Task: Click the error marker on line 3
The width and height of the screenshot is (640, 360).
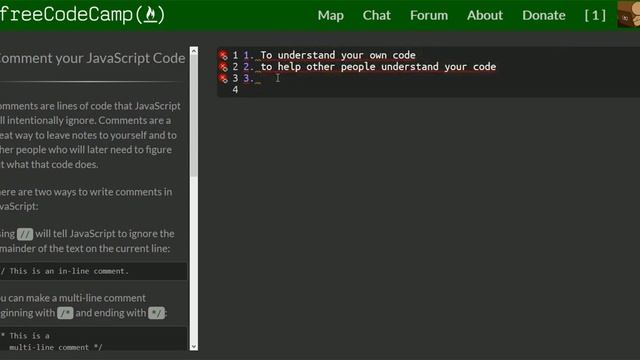Action: point(223,78)
